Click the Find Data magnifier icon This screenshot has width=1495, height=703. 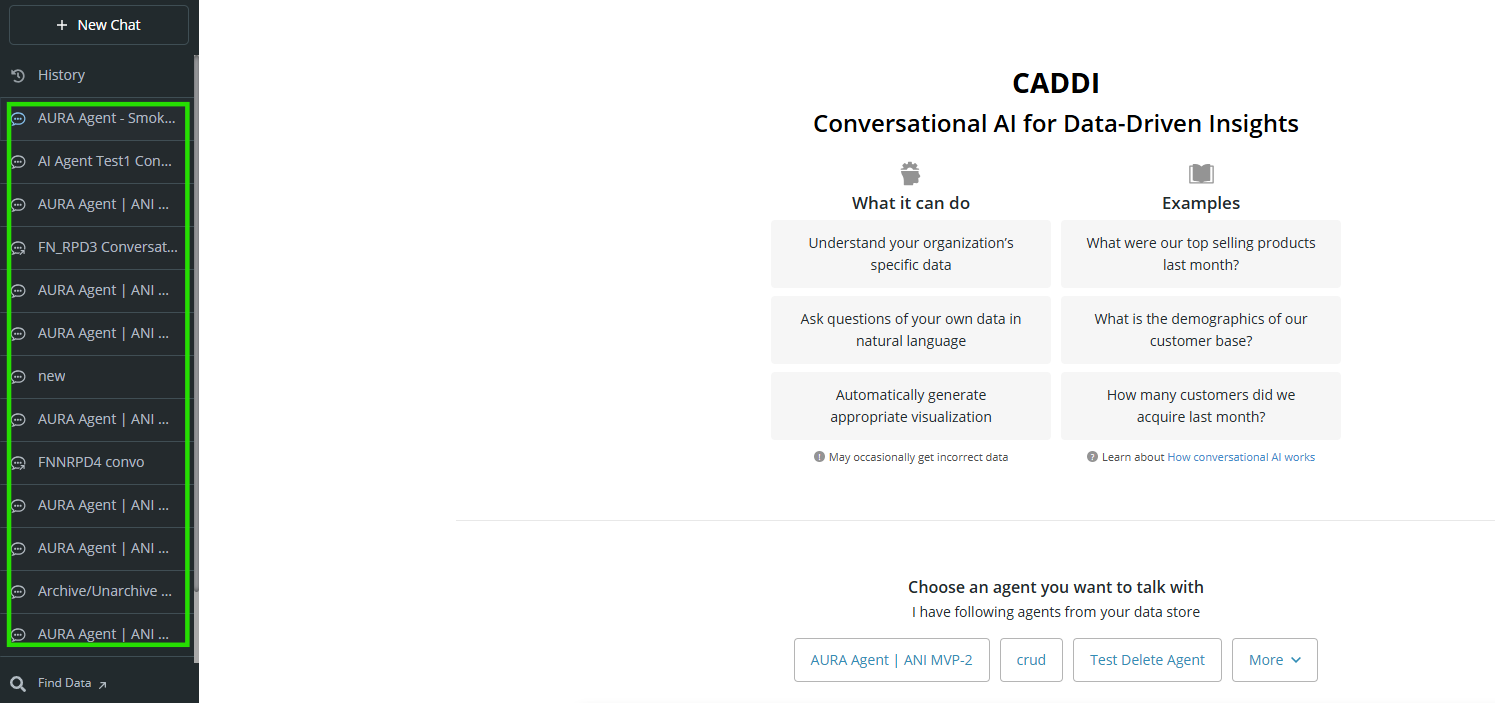(18, 684)
